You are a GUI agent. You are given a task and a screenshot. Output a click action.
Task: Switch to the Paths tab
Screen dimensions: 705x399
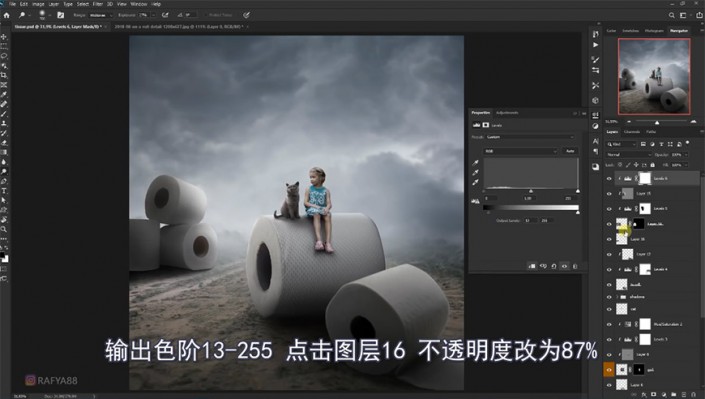pos(651,132)
